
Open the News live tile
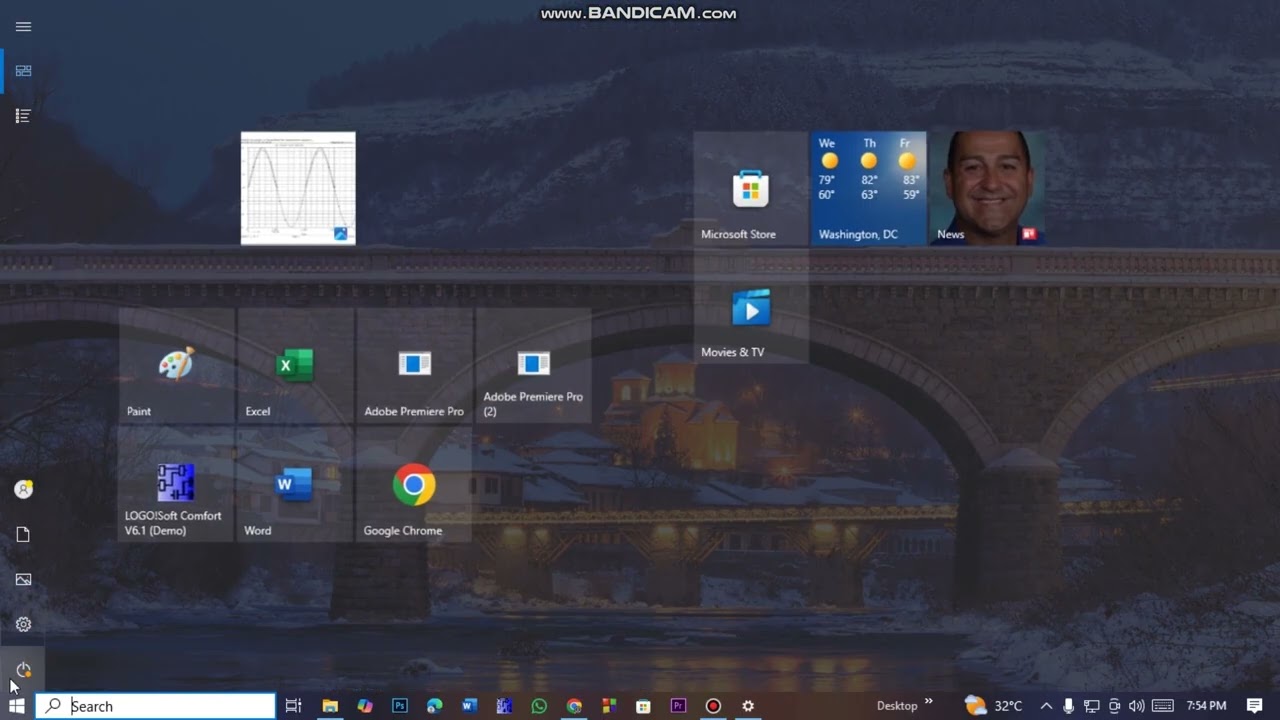click(987, 188)
